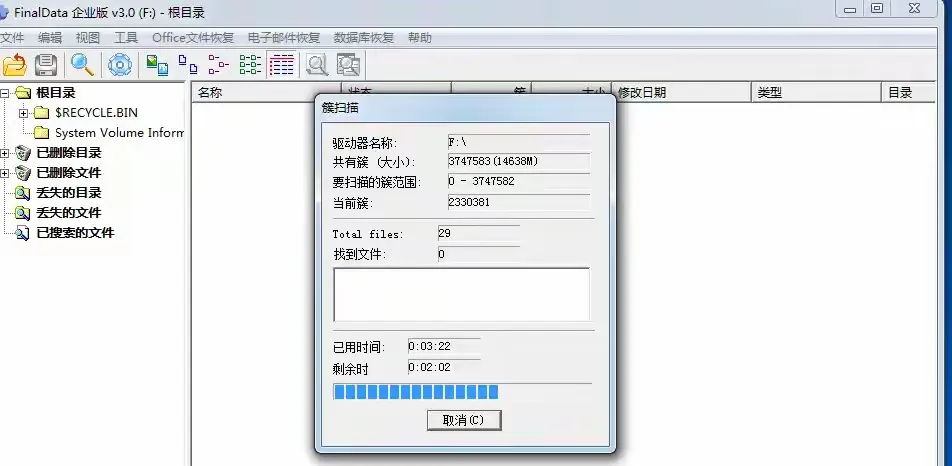Select System Volume Information label in tree
This screenshot has height=466, width=952.
(x=119, y=133)
